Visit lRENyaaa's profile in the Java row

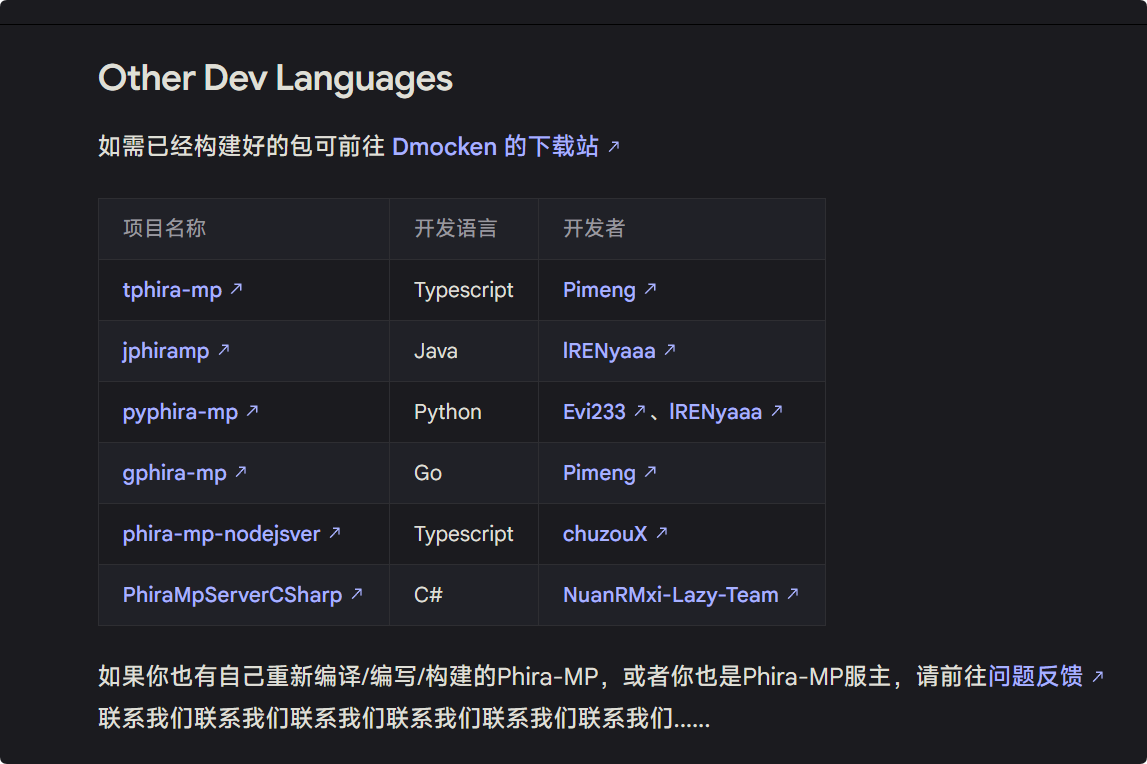pos(609,351)
